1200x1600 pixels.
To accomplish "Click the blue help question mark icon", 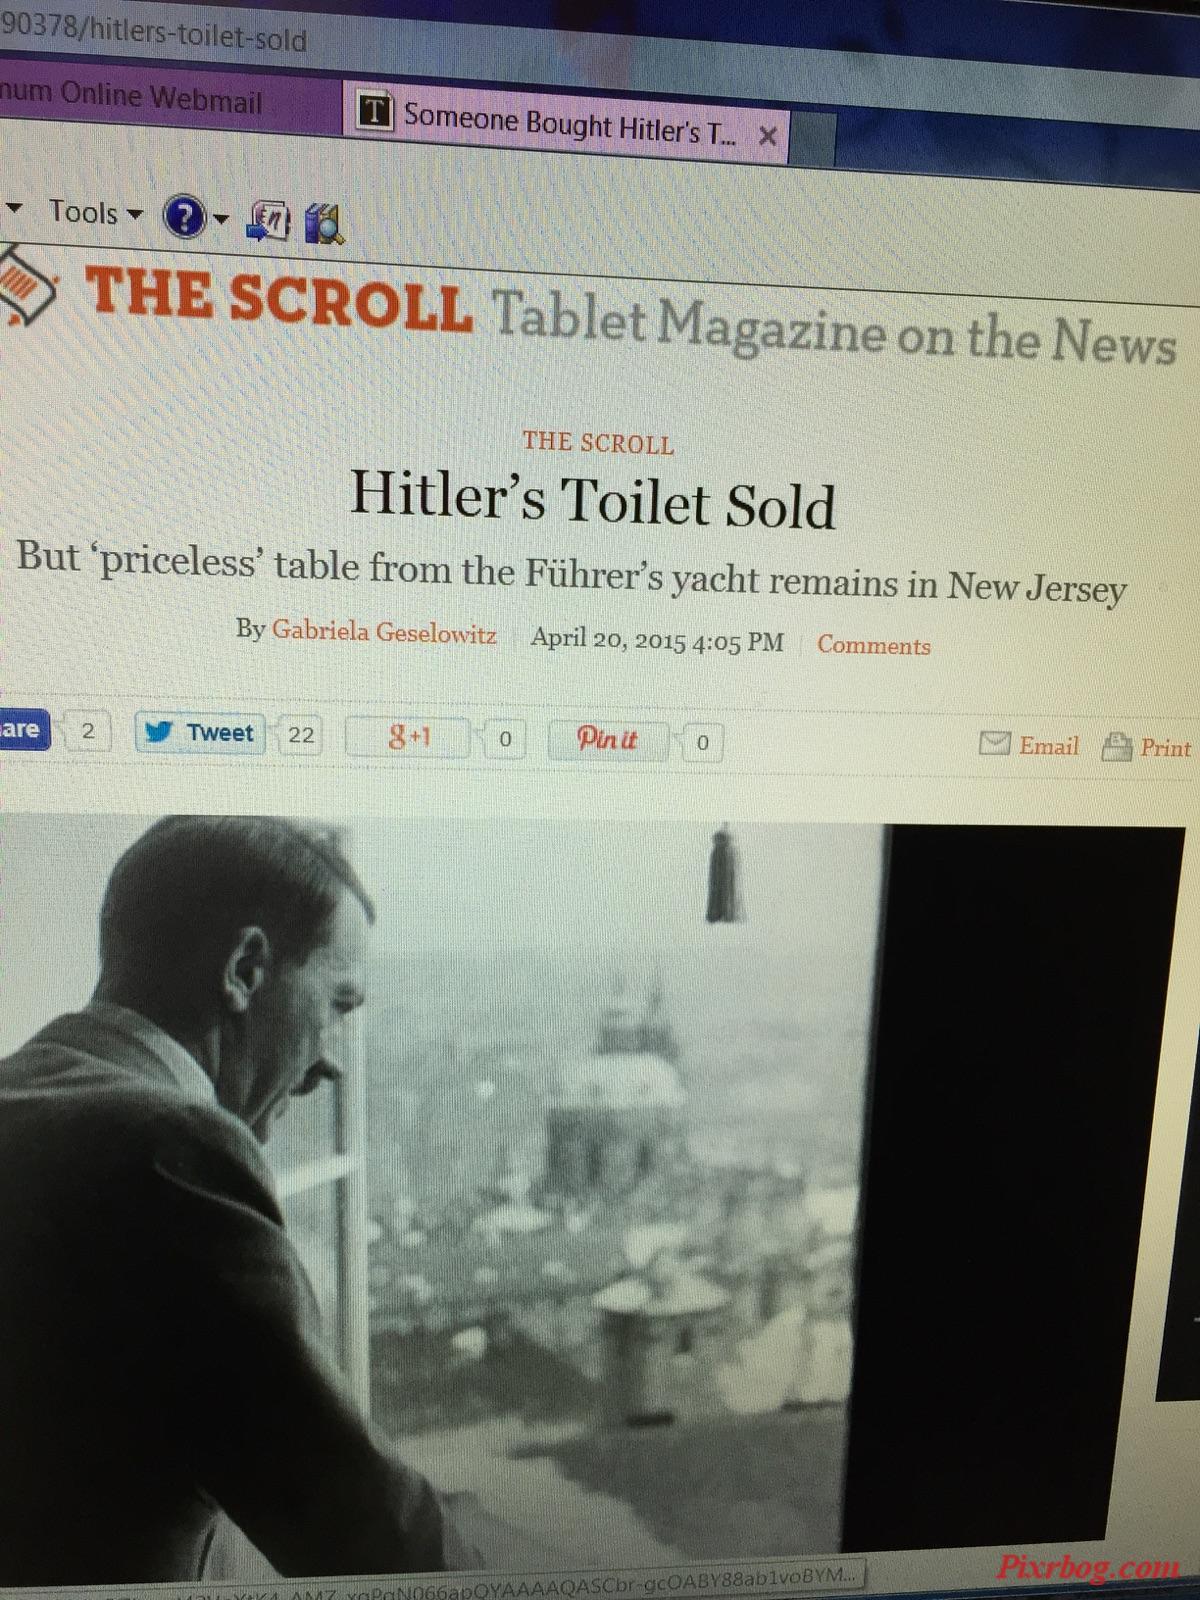I will (184, 217).
